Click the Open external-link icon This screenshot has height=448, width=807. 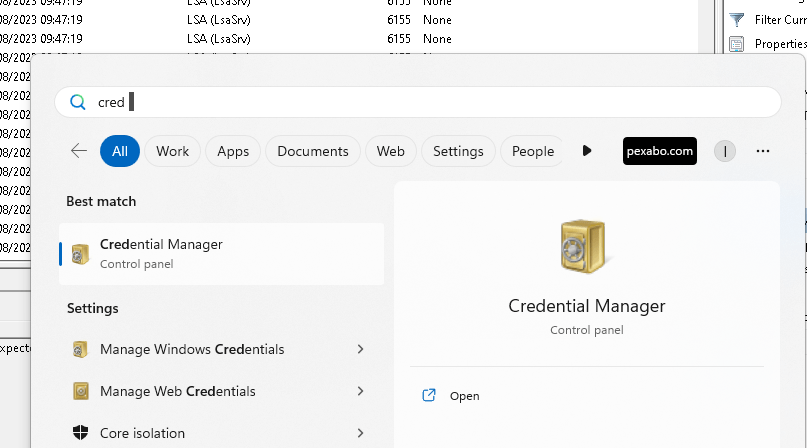click(x=429, y=395)
